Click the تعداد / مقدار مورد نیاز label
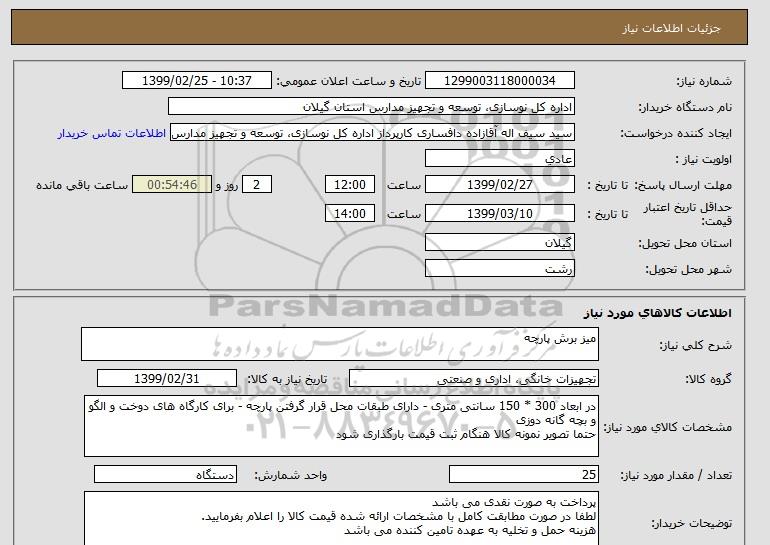Viewport: 770px width, 545px height. coord(676,475)
